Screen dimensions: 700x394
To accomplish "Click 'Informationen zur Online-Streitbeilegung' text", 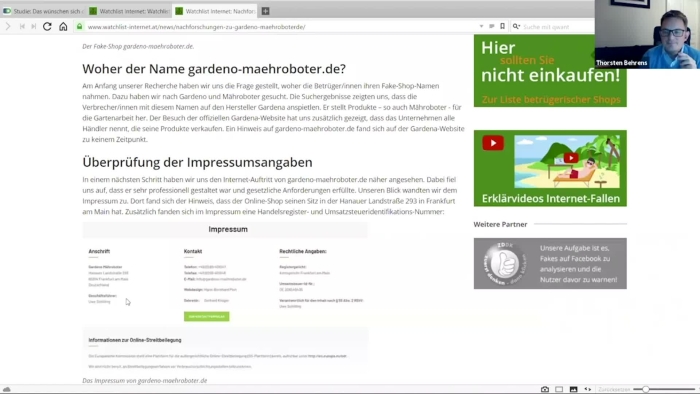I will pos(135,340).
